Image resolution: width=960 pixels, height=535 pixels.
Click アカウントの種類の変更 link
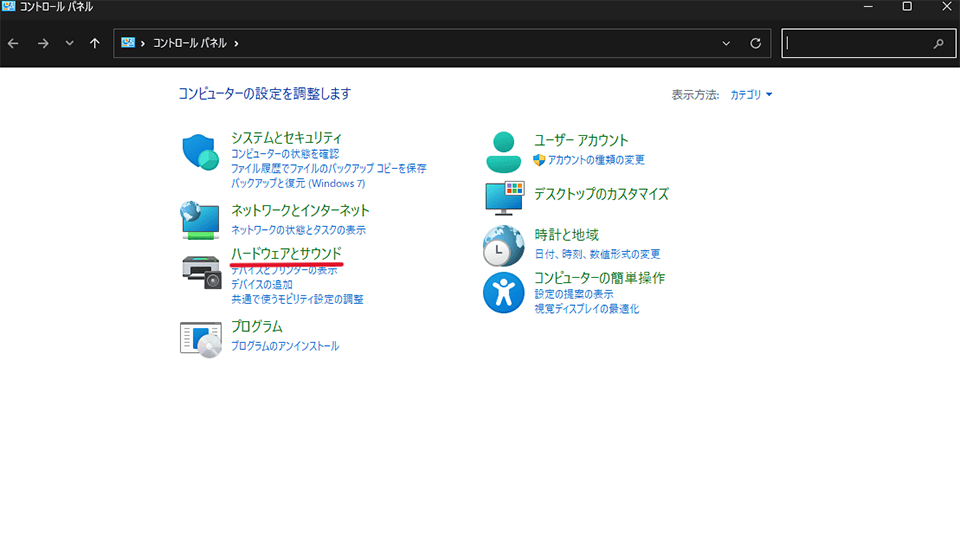[x=596, y=160]
